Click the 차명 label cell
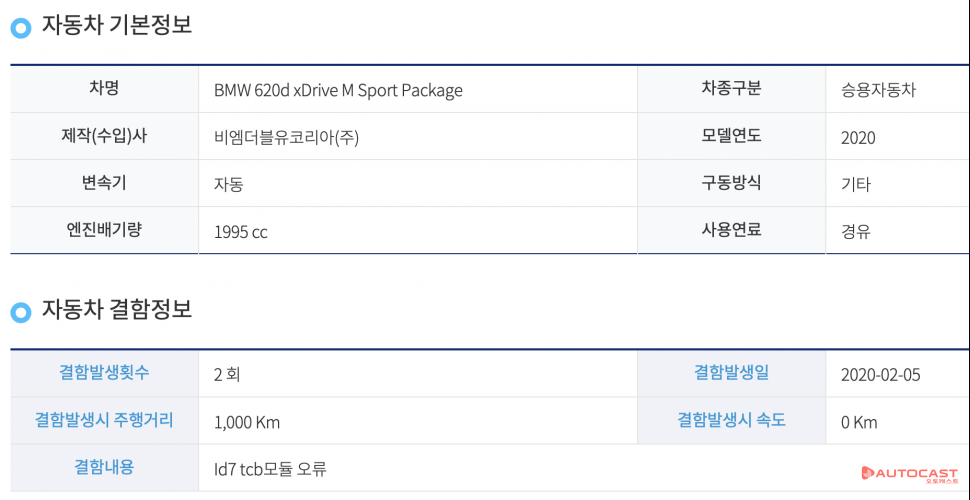970x500 pixels. tap(104, 89)
